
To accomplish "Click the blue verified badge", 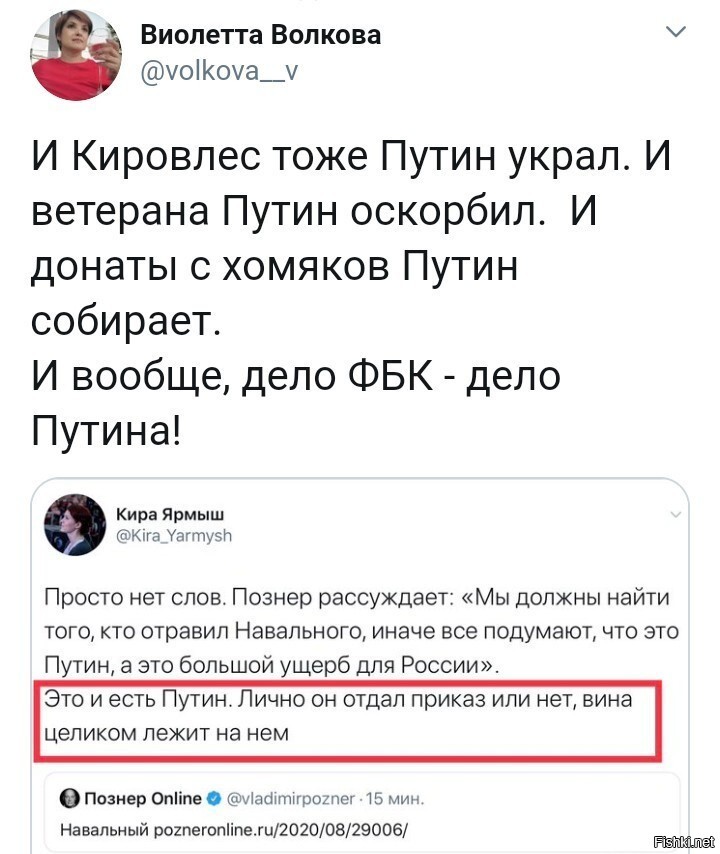I will pos(214,799).
